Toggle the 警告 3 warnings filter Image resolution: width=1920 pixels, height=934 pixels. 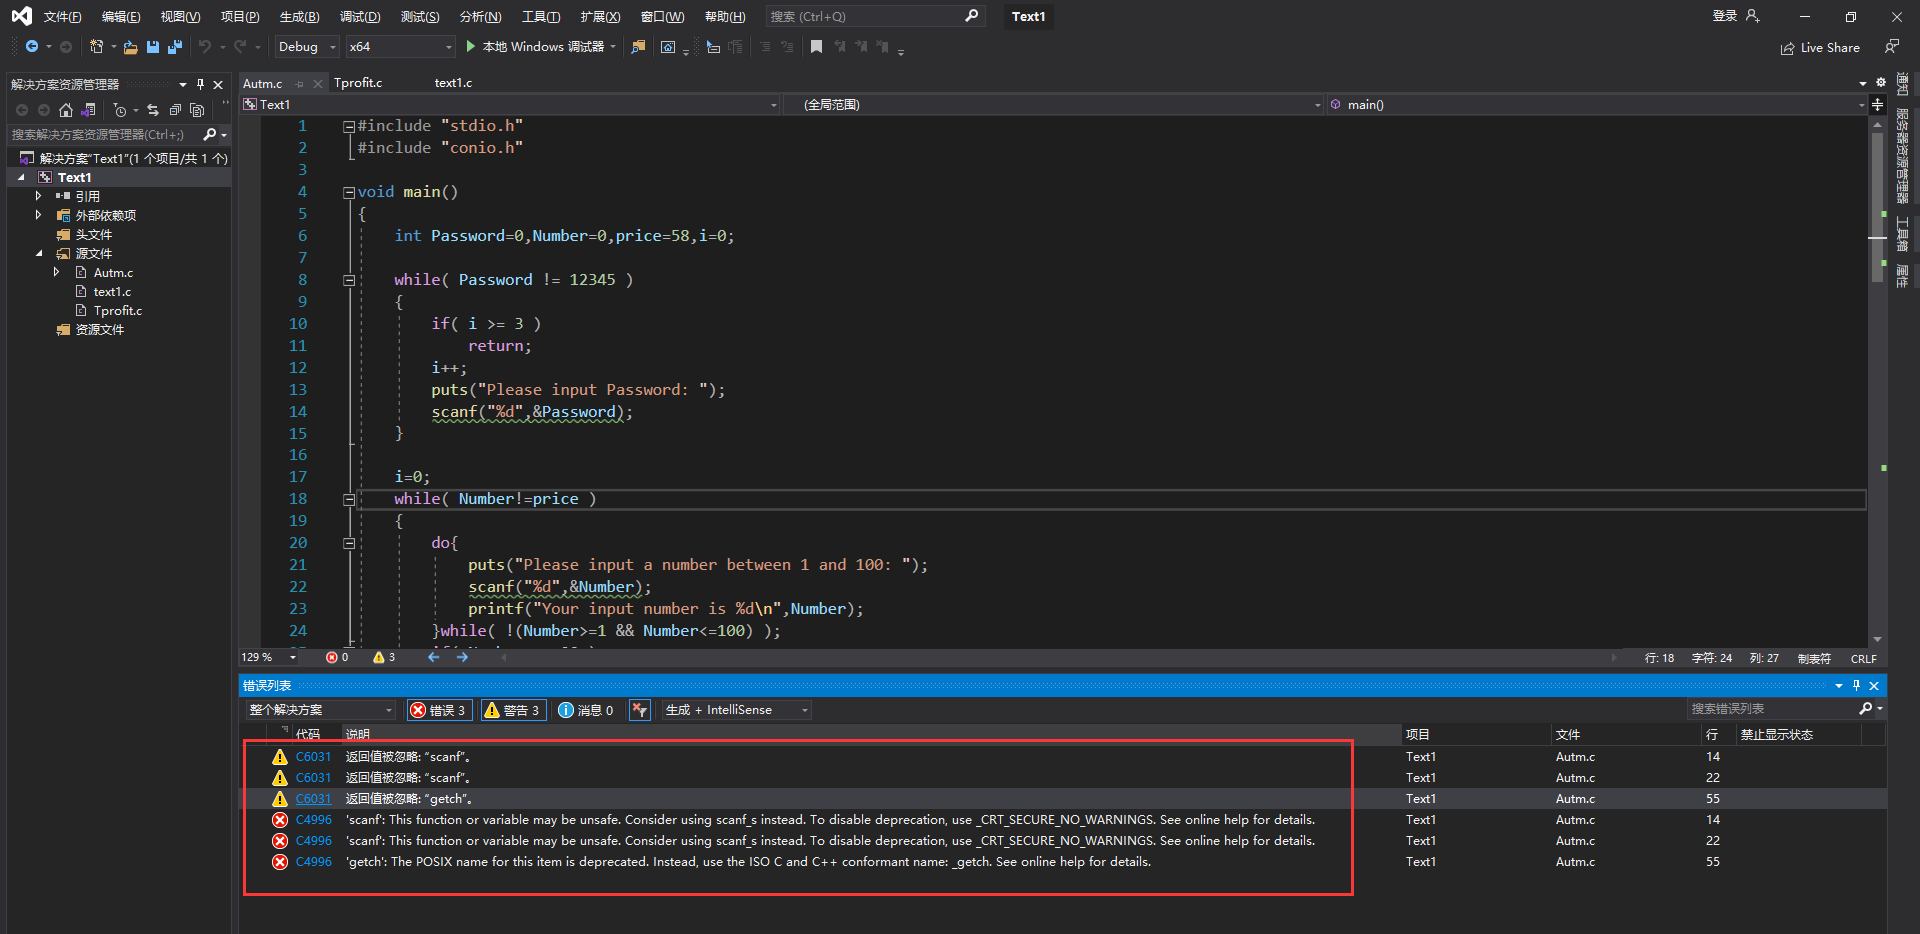pos(512,710)
